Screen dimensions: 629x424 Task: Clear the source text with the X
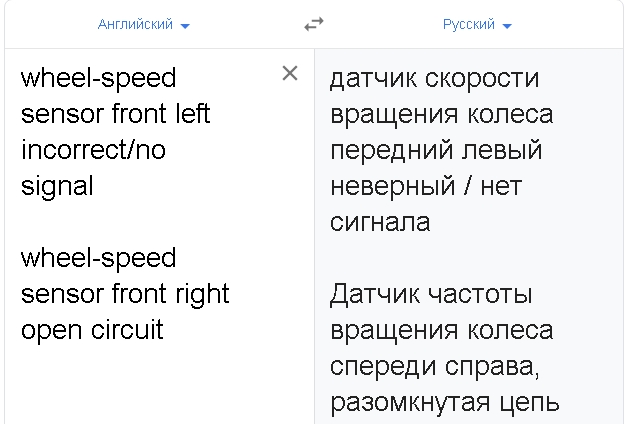click(290, 73)
